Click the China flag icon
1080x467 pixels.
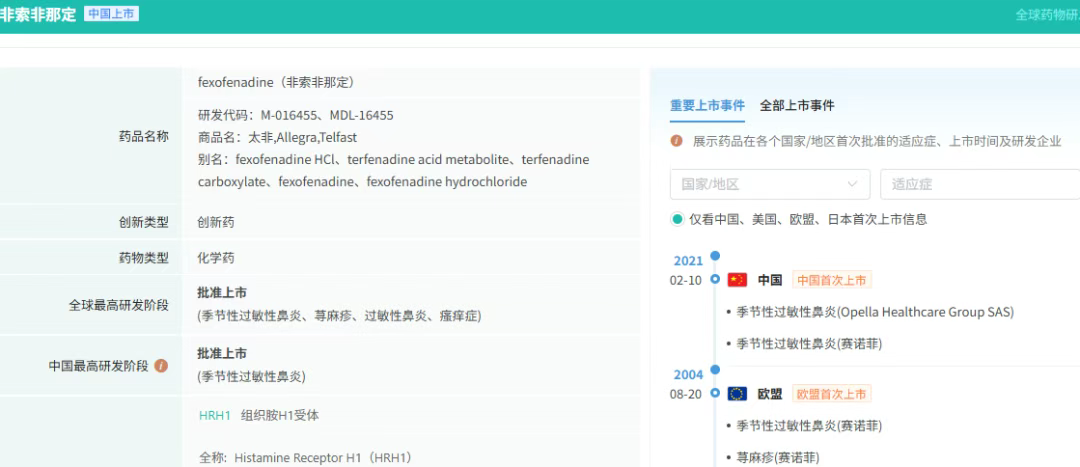[737, 280]
